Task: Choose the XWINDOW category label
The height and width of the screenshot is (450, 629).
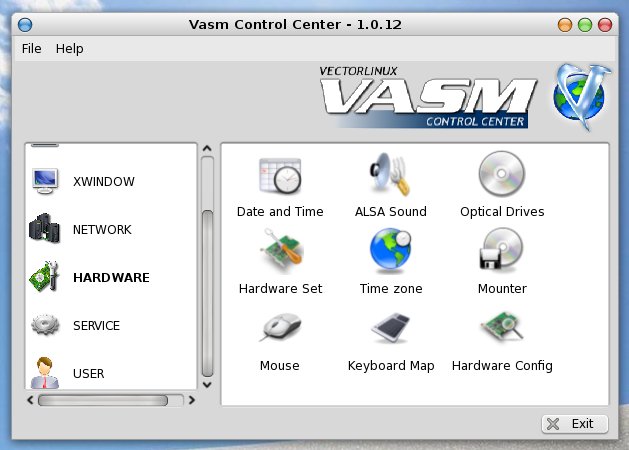Action: click(x=103, y=182)
